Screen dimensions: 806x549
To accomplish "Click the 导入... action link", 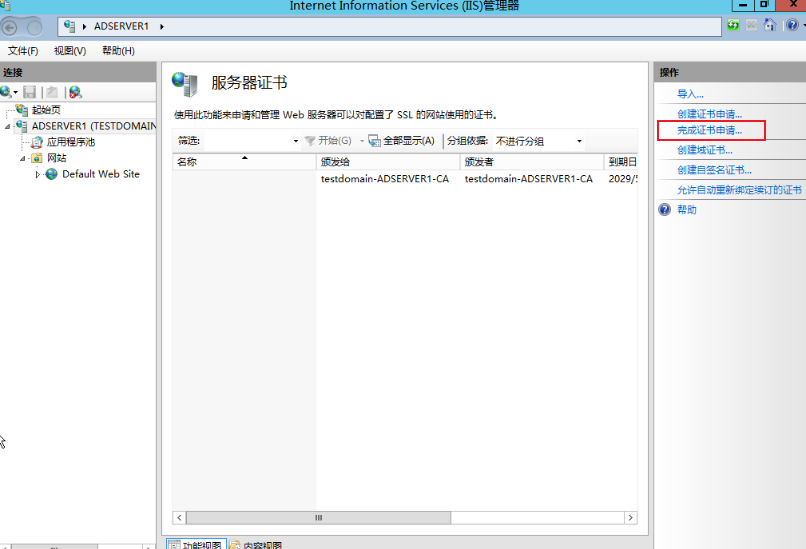I will click(x=690, y=94).
